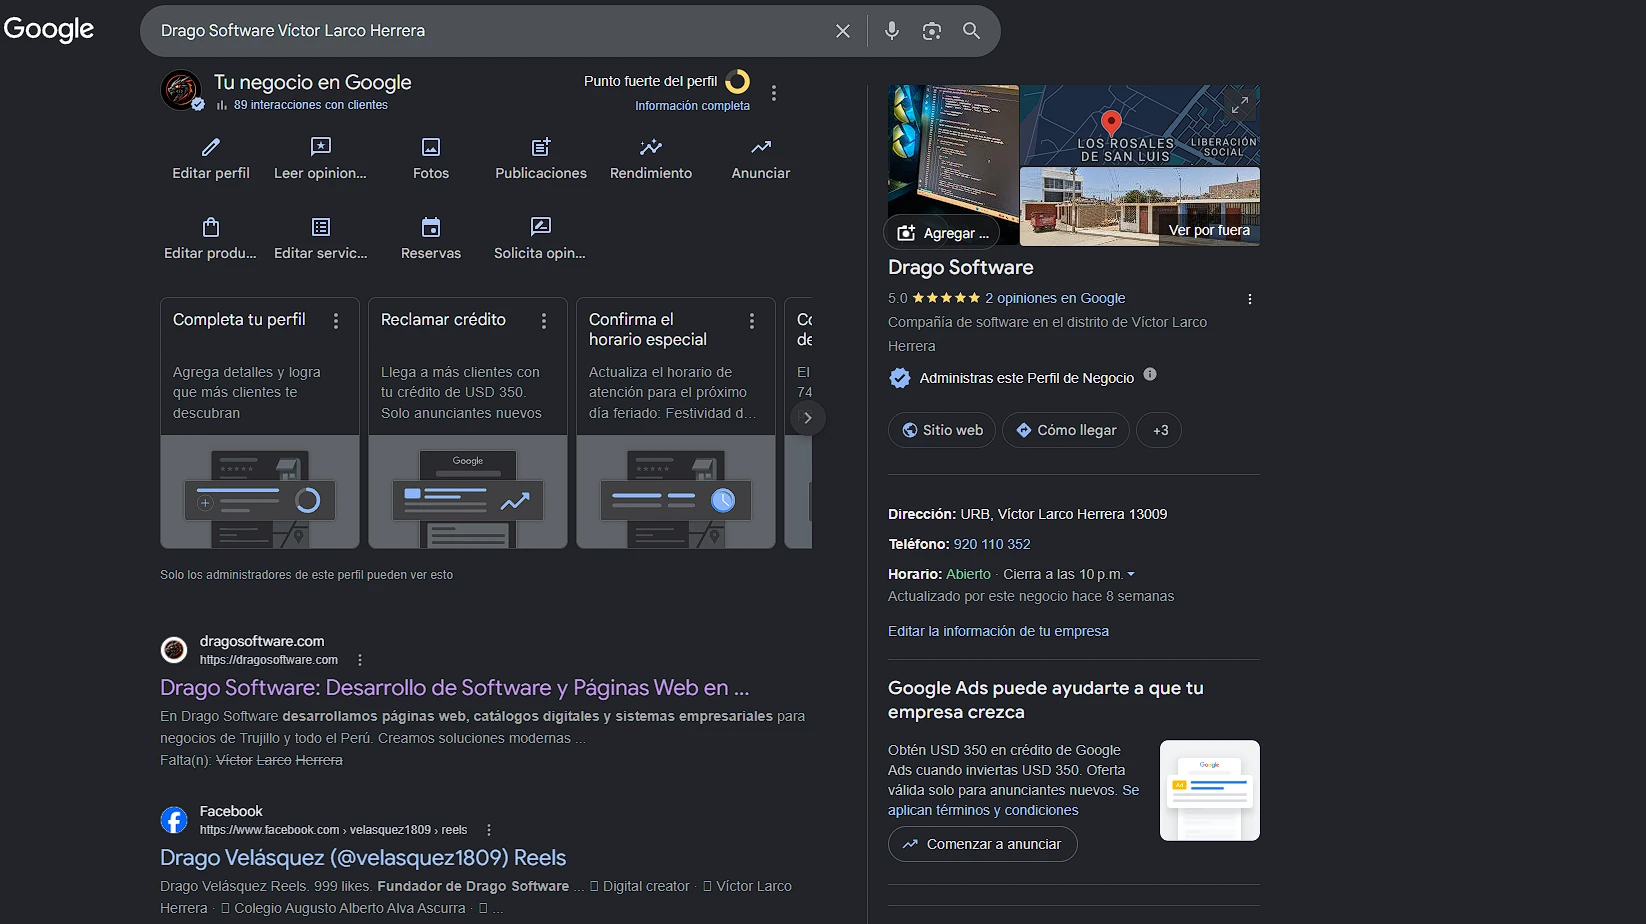Click Comenzar a anunciar button
This screenshot has width=1646, height=924.
point(982,844)
